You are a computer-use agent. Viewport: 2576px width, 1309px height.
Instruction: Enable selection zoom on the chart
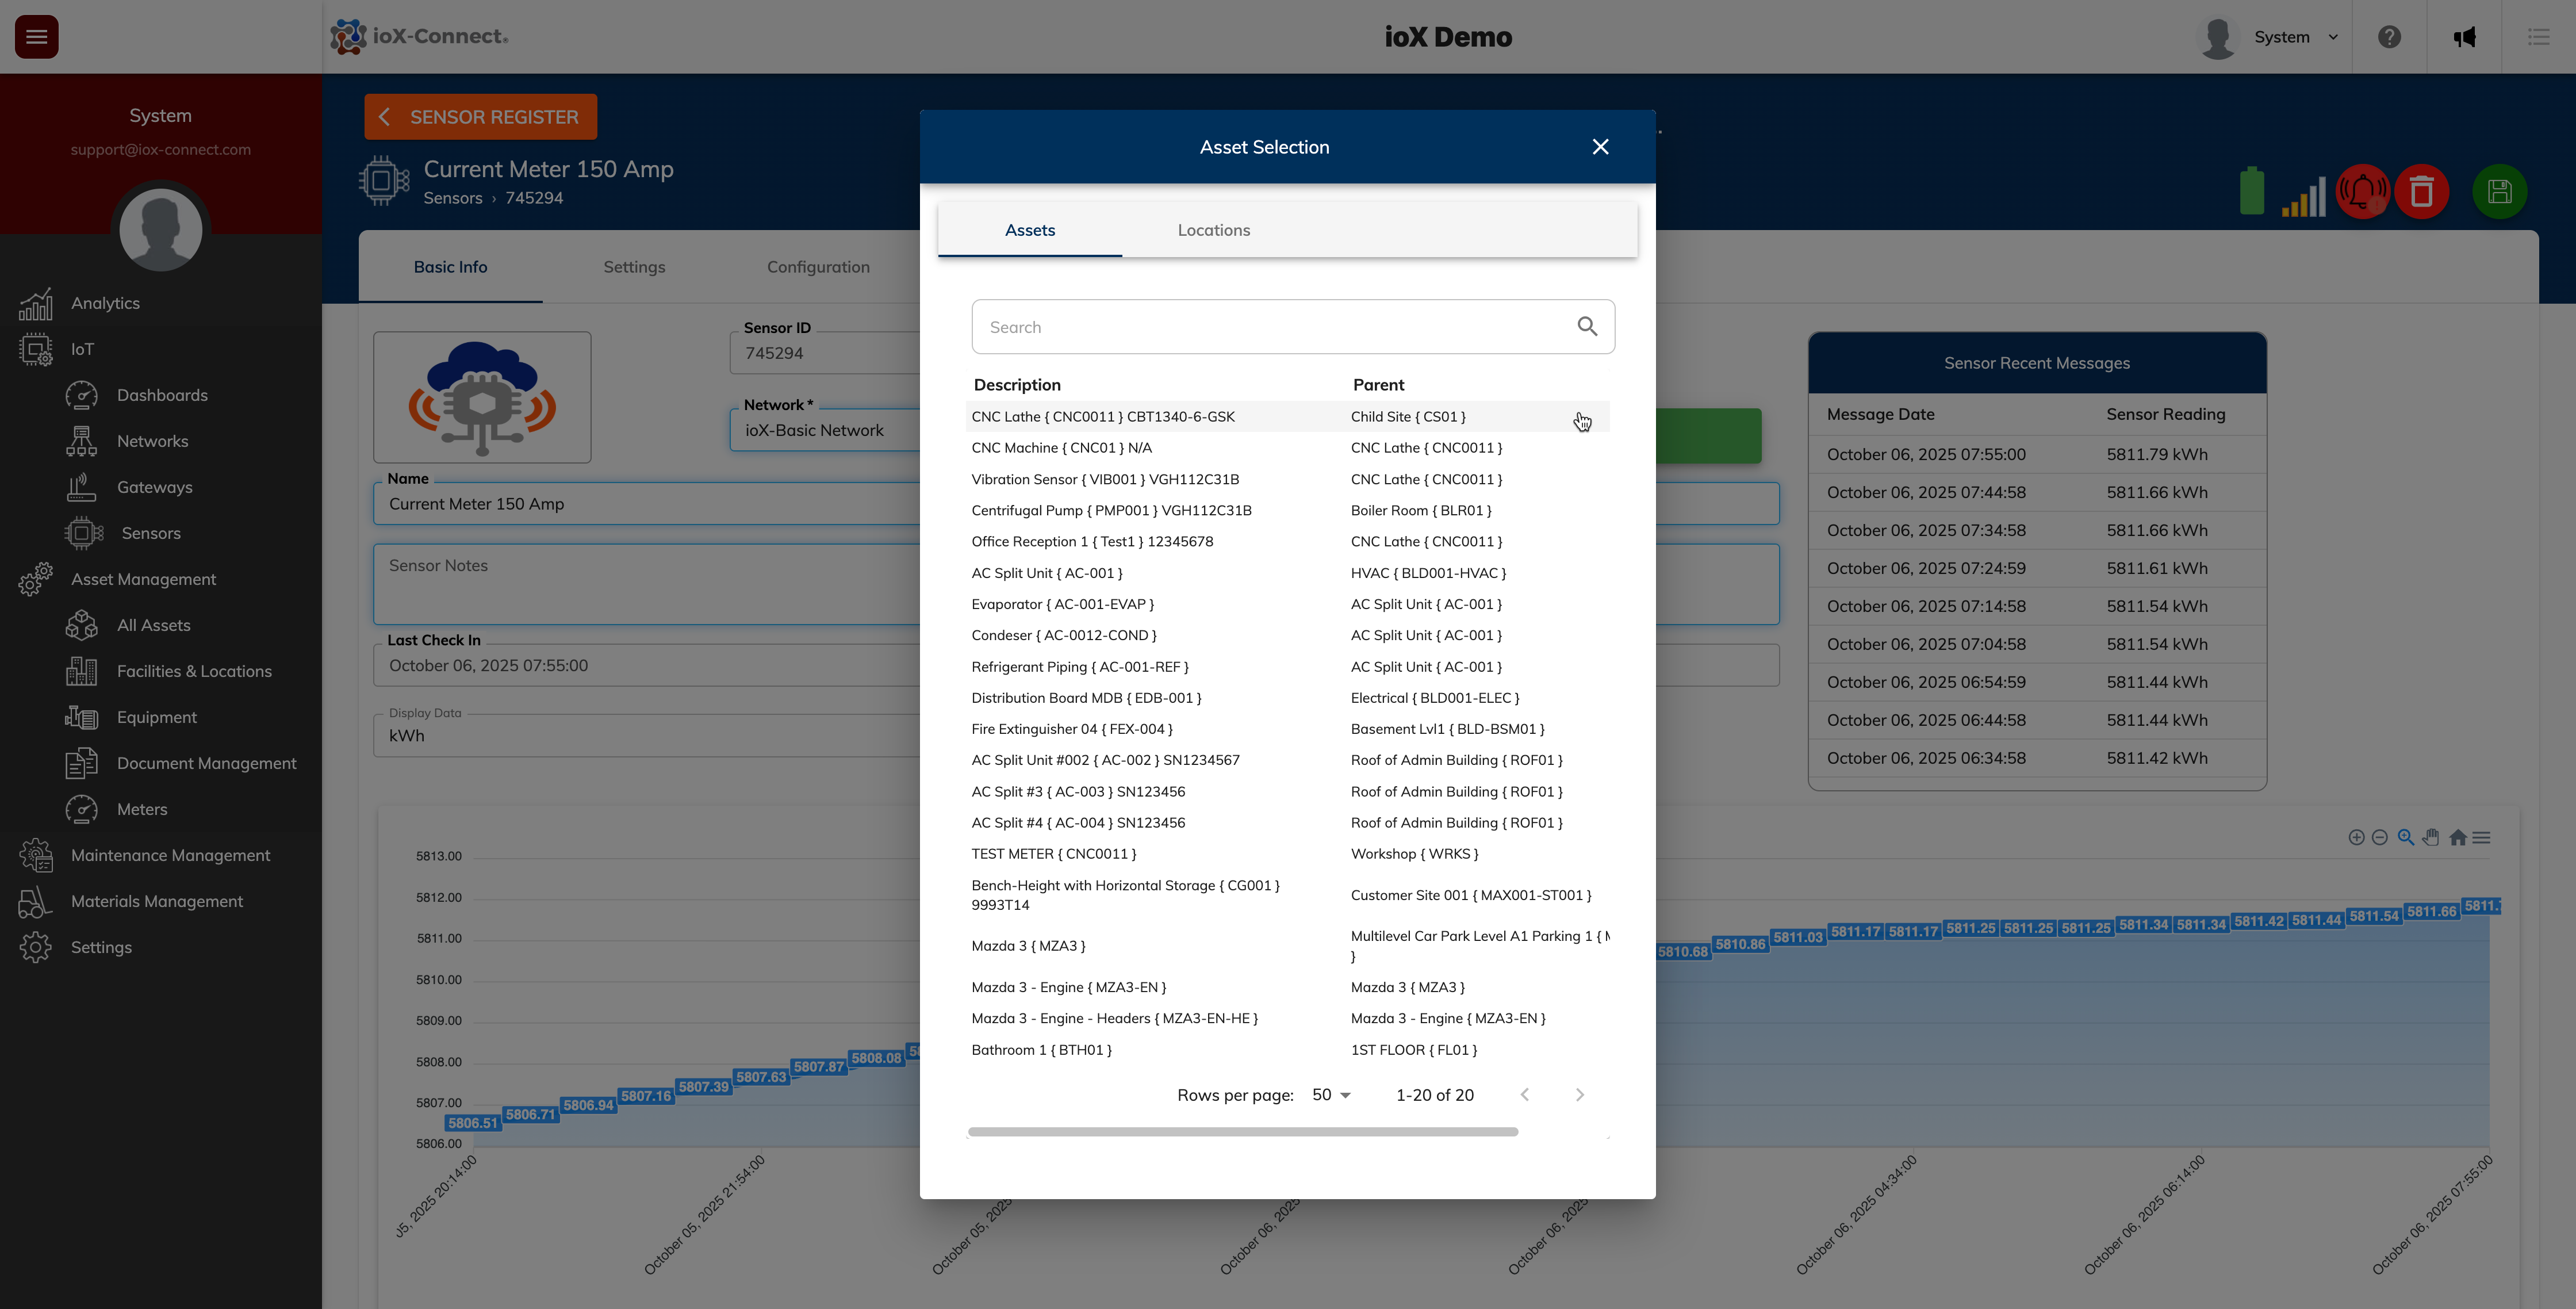click(2406, 837)
